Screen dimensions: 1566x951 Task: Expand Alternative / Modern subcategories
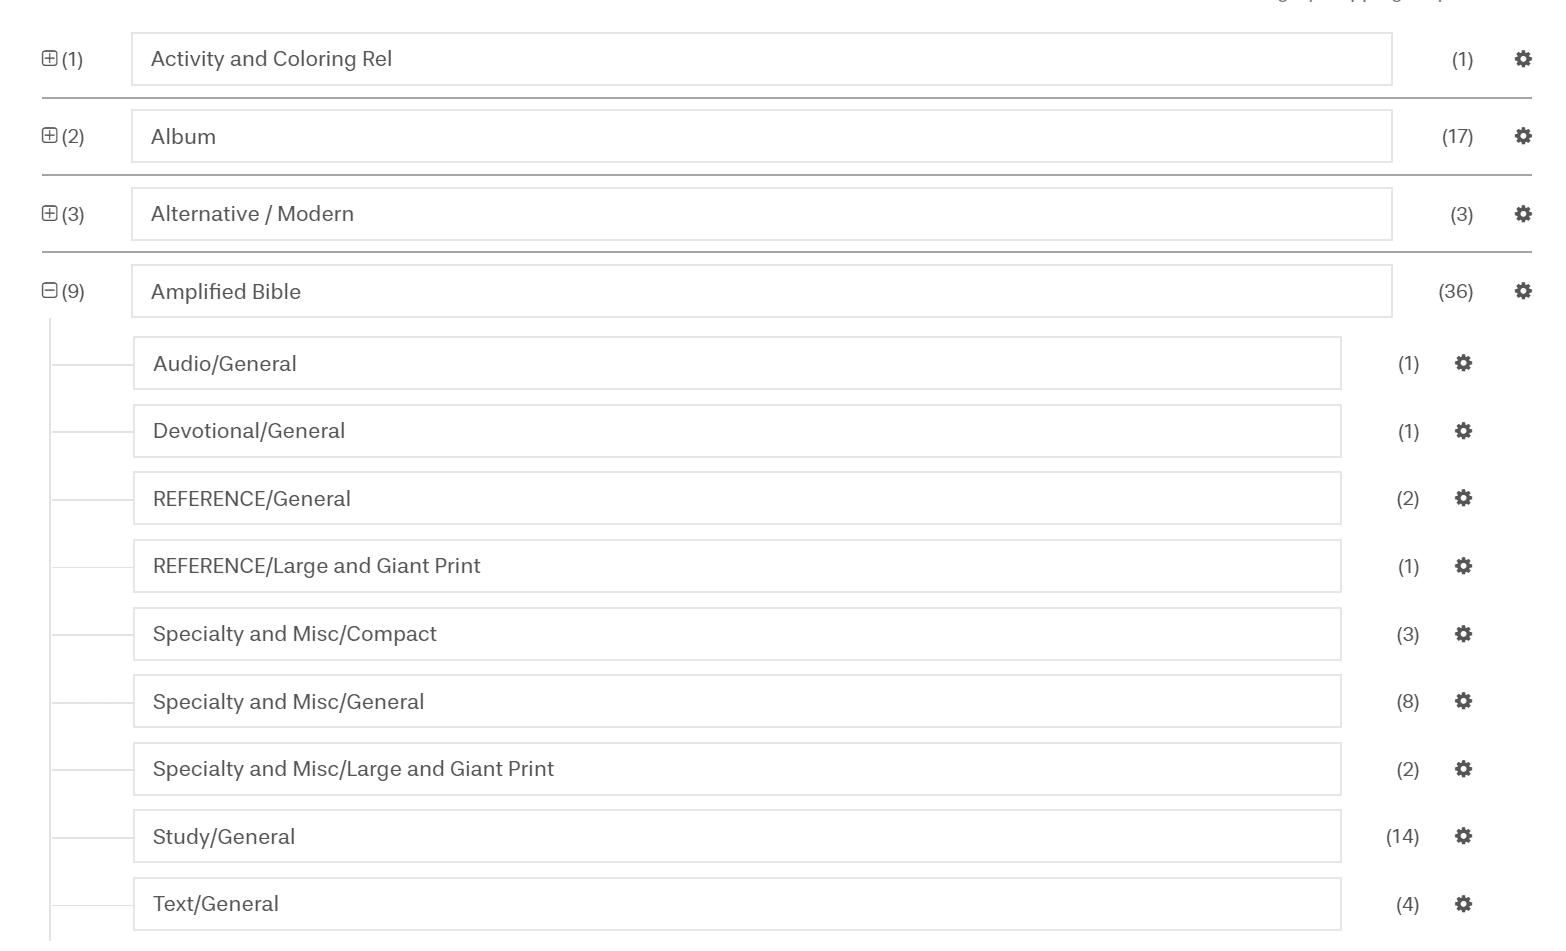click(x=49, y=213)
